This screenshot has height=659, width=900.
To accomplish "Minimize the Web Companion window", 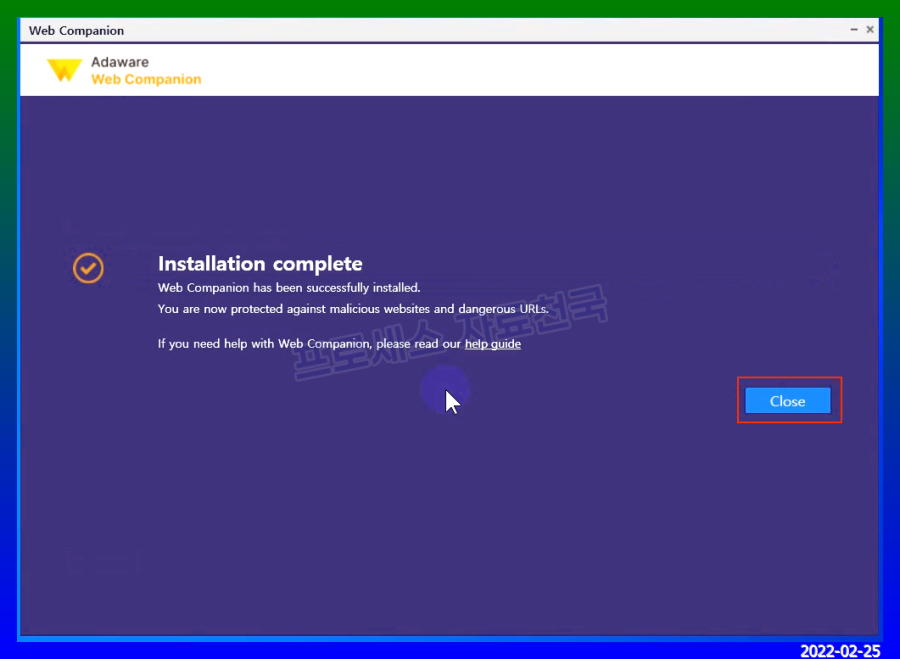I will click(853, 30).
